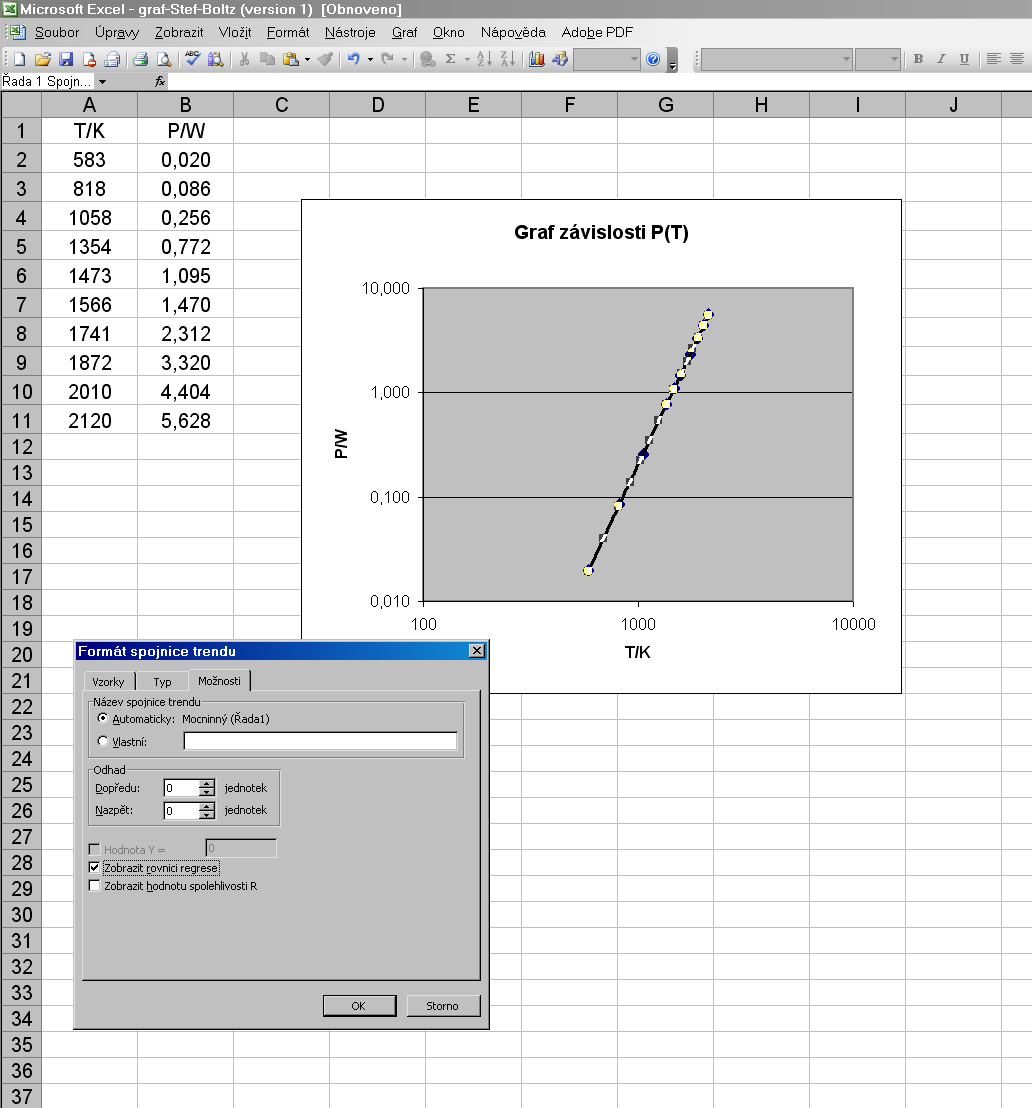Cancel the dialog with Storno
This screenshot has width=1032, height=1108.
tap(442, 1006)
